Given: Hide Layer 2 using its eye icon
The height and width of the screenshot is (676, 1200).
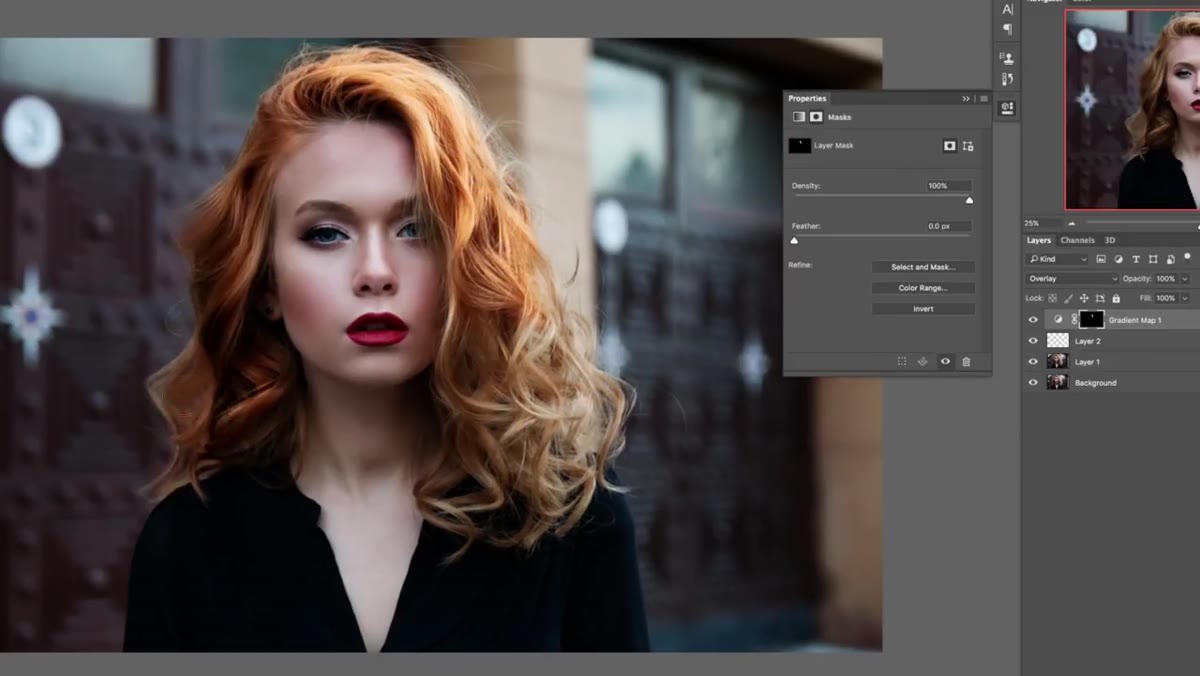Looking at the screenshot, I should click(1033, 341).
